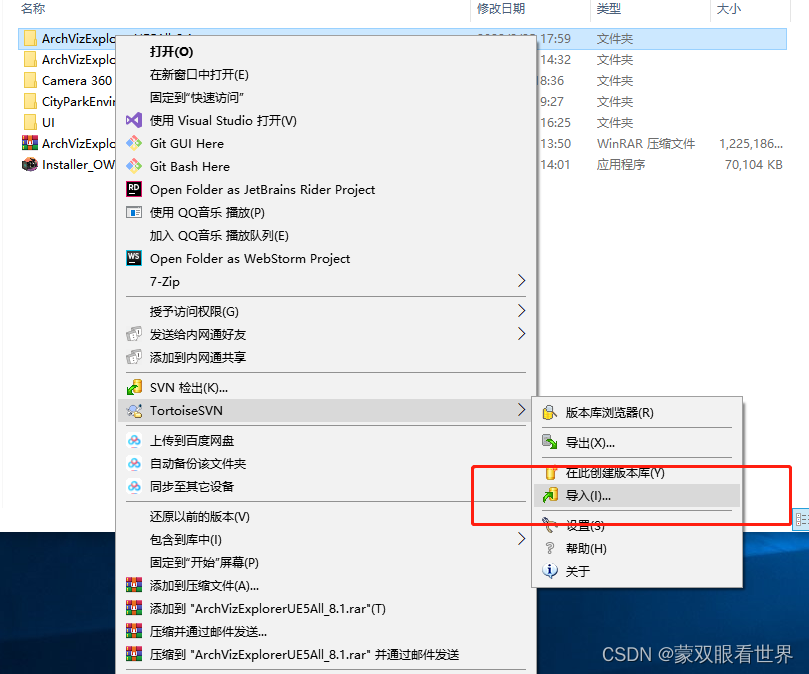Sort by the 名称 column header

(33, 8)
